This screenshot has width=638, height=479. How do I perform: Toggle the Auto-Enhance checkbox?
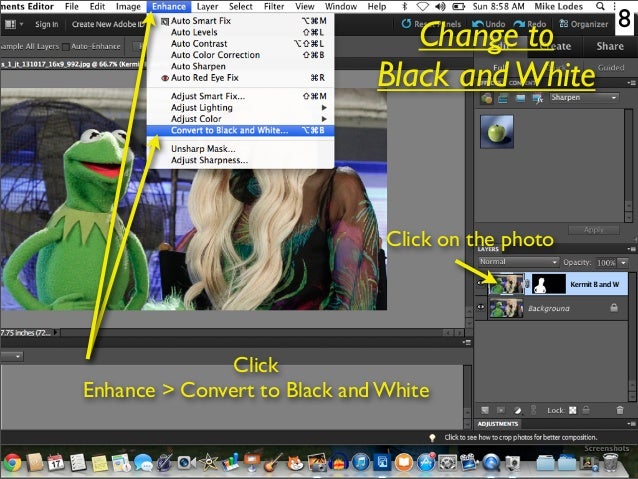pyautogui.click(x=66, y=47)
